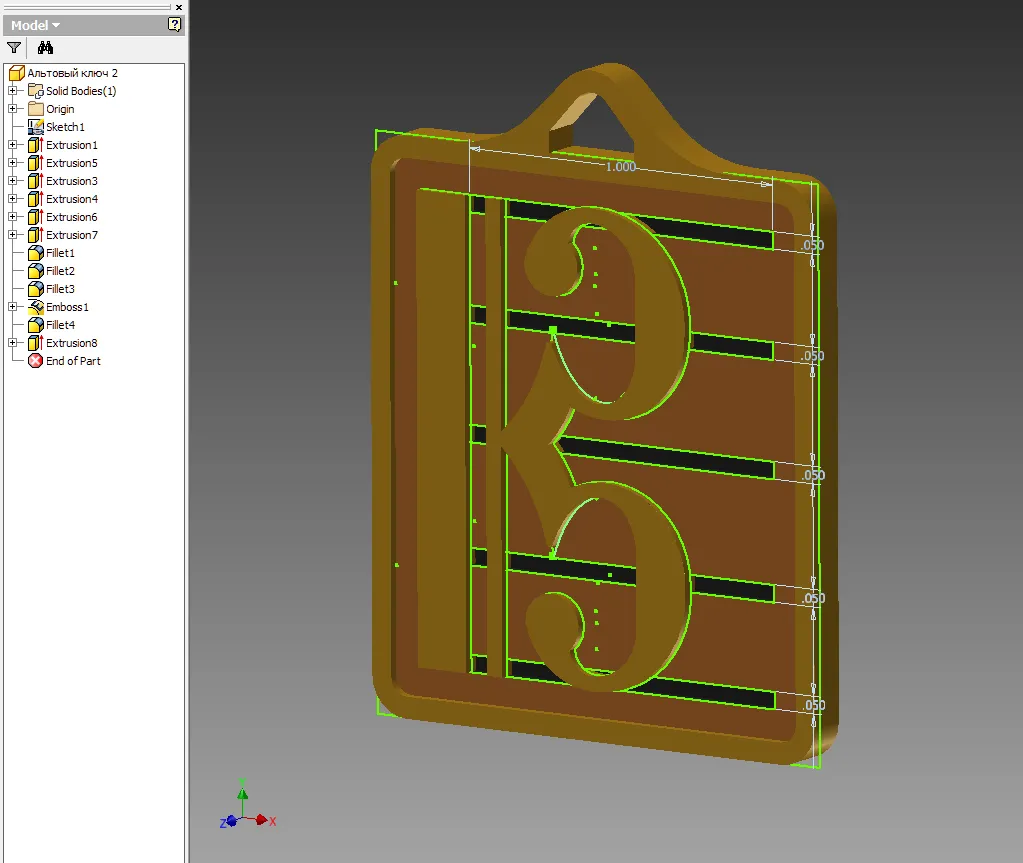The width and height of the screenshot is (1023, 863).
Task: Select the End of Part marker
Action: pyautogui.click(x=73, y=361)
